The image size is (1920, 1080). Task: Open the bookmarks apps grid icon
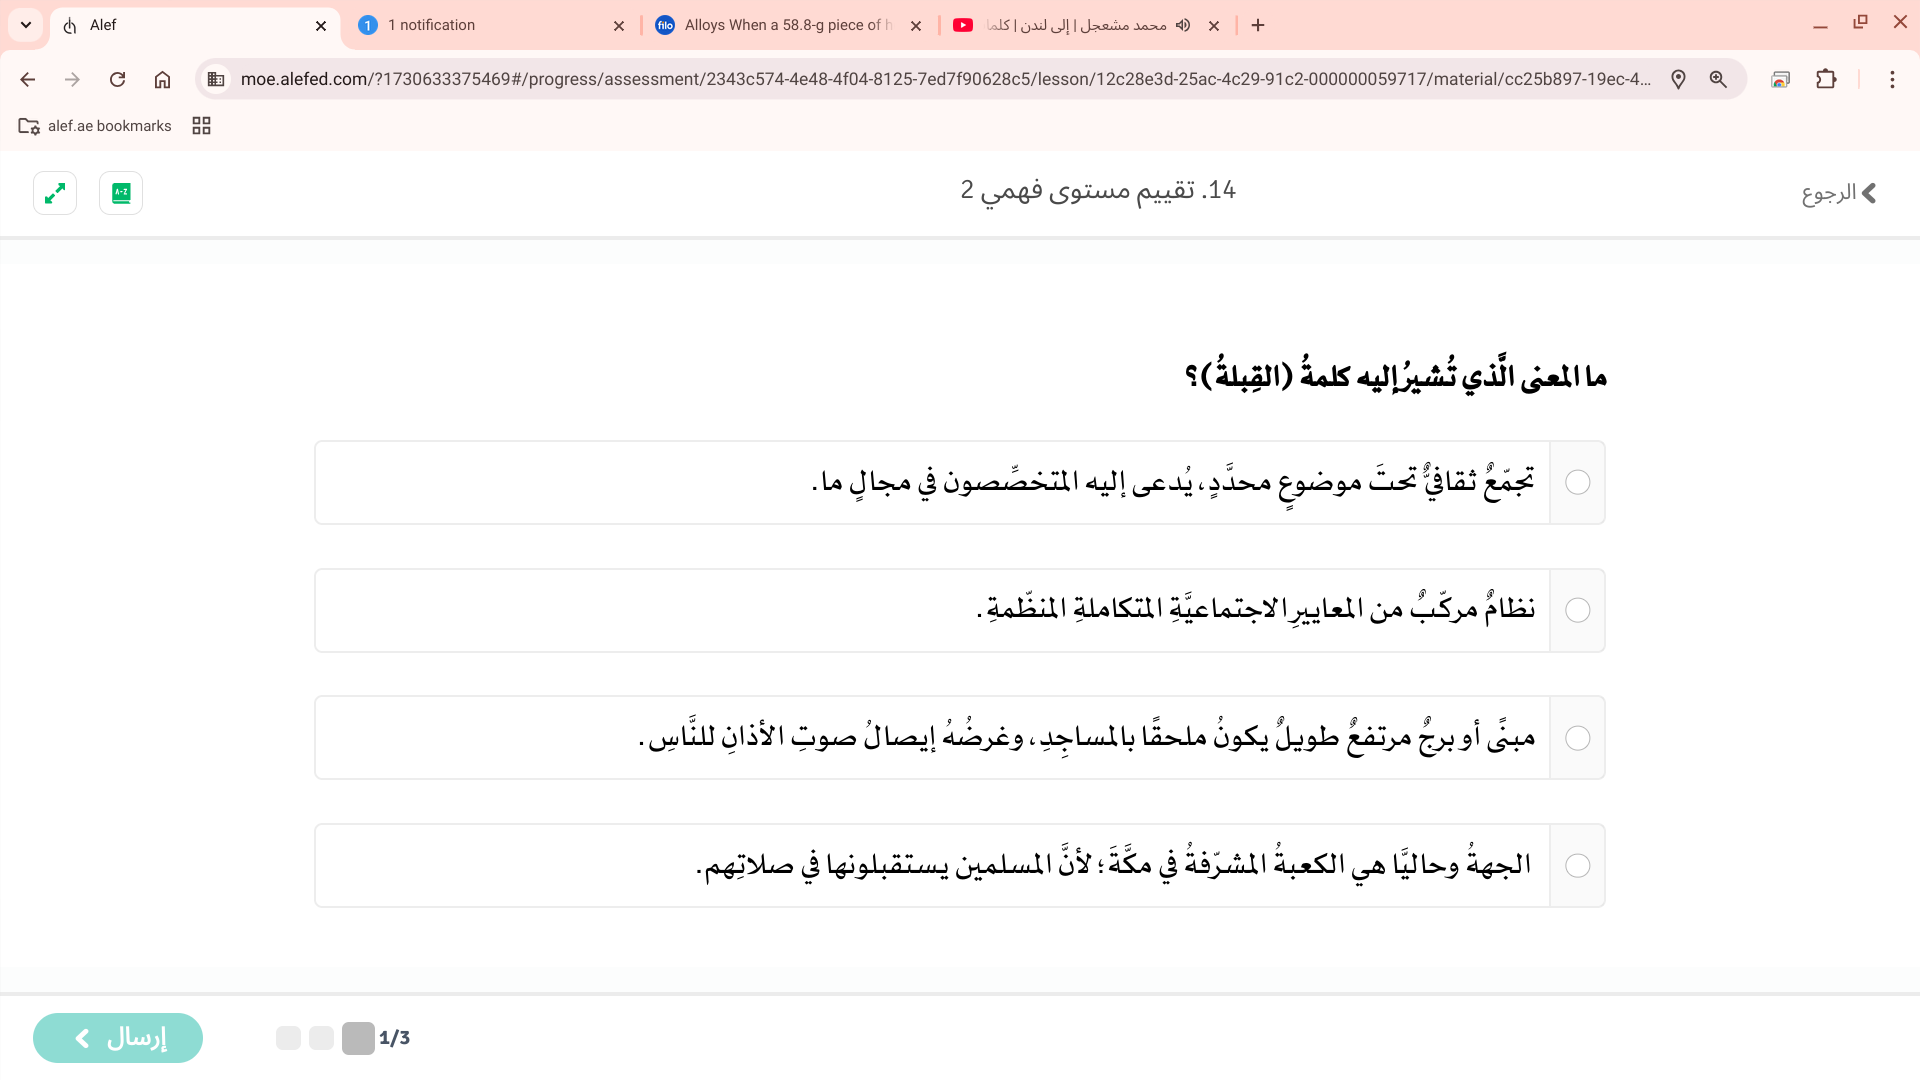point(201,126)
